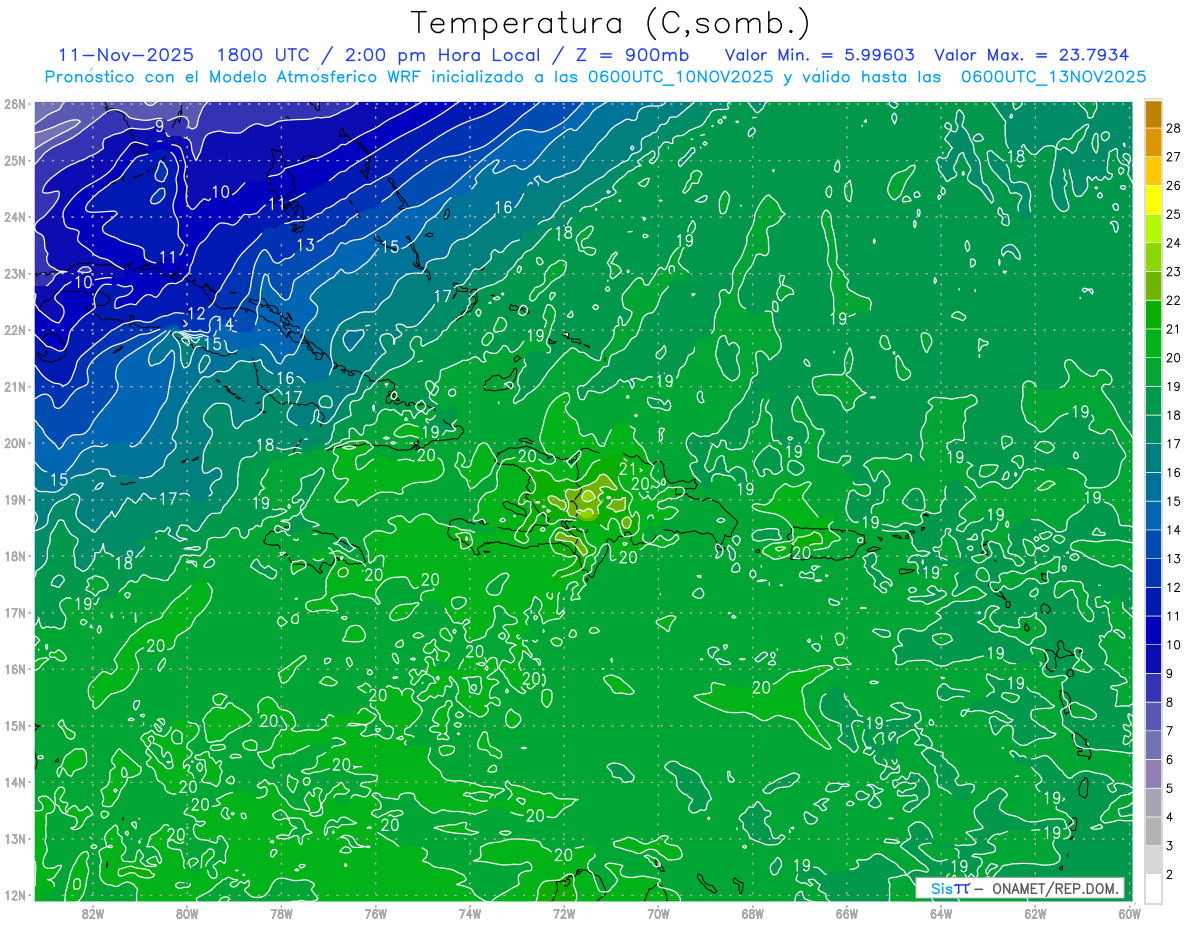
Task: Click the '12N' latitude axis label
Action: point(15,895)
